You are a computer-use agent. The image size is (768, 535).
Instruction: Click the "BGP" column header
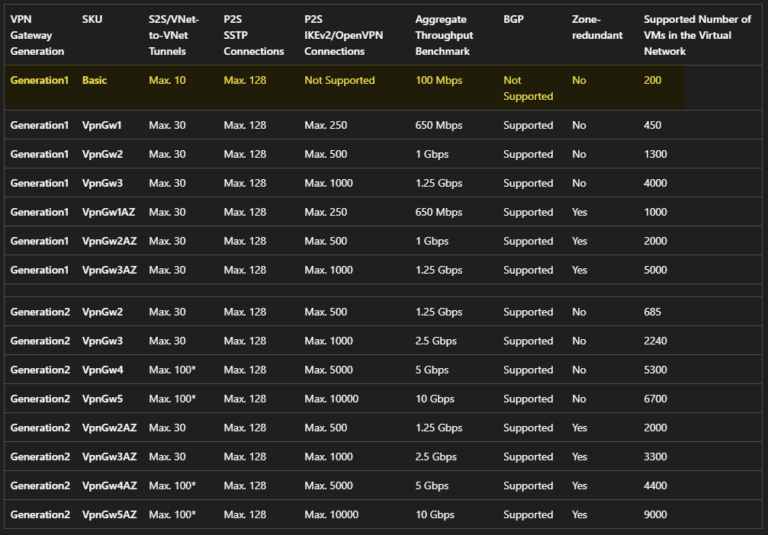click(513, 20)
